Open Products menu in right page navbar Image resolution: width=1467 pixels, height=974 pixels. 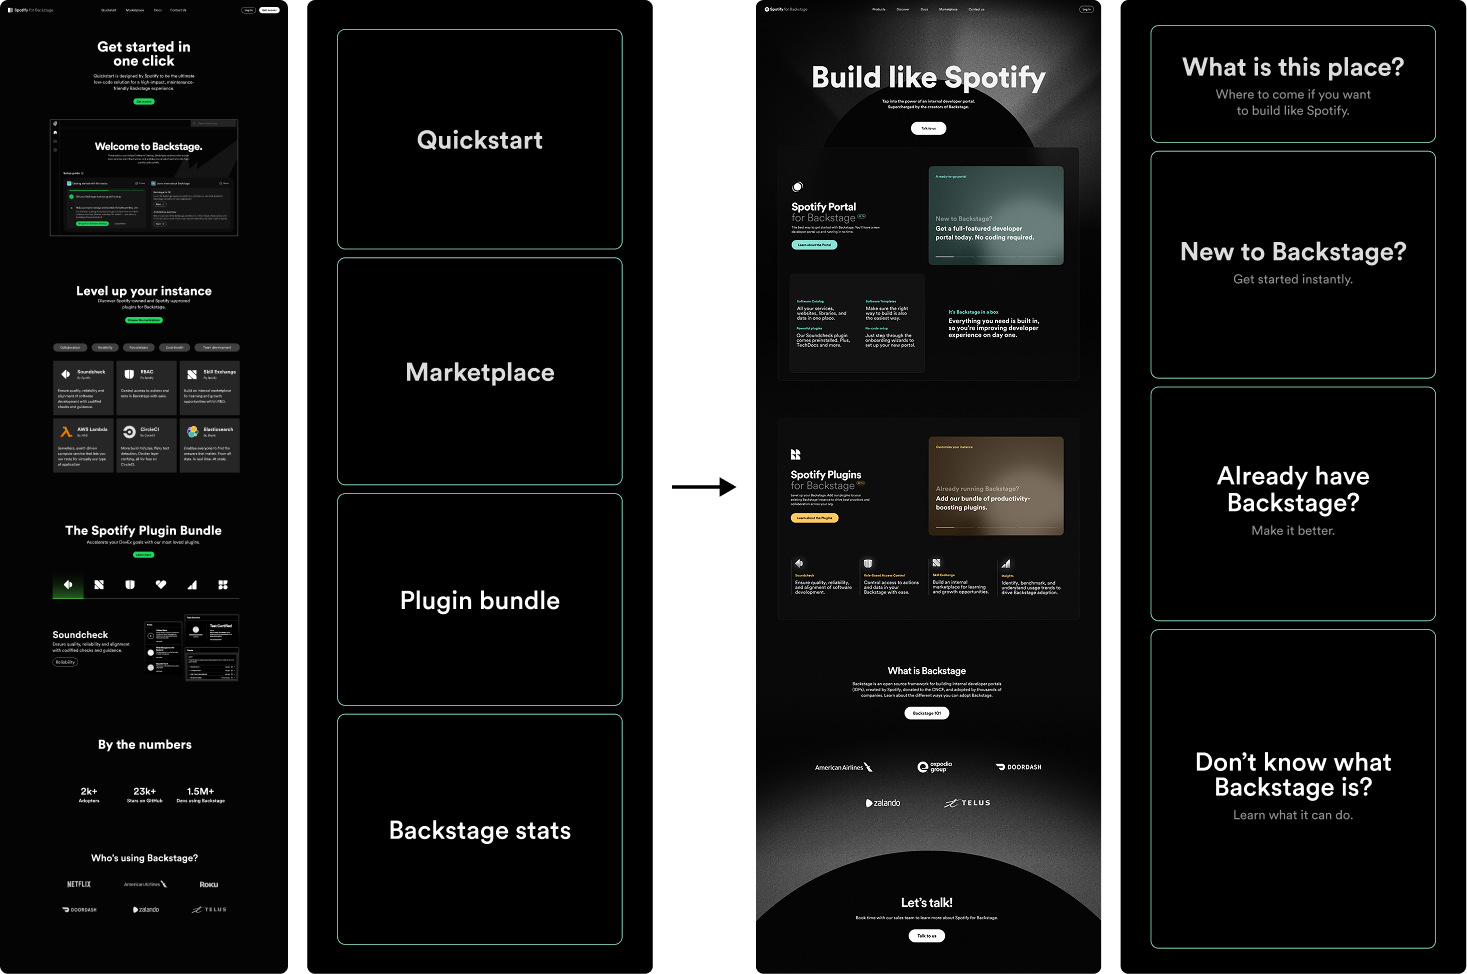(x=879, y=9)
